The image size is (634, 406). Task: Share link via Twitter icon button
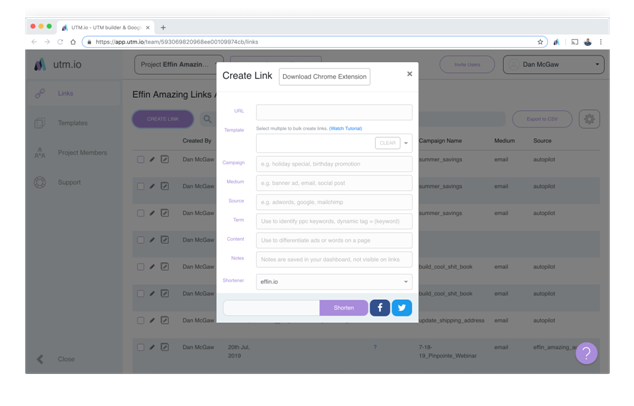pos(402,308)
